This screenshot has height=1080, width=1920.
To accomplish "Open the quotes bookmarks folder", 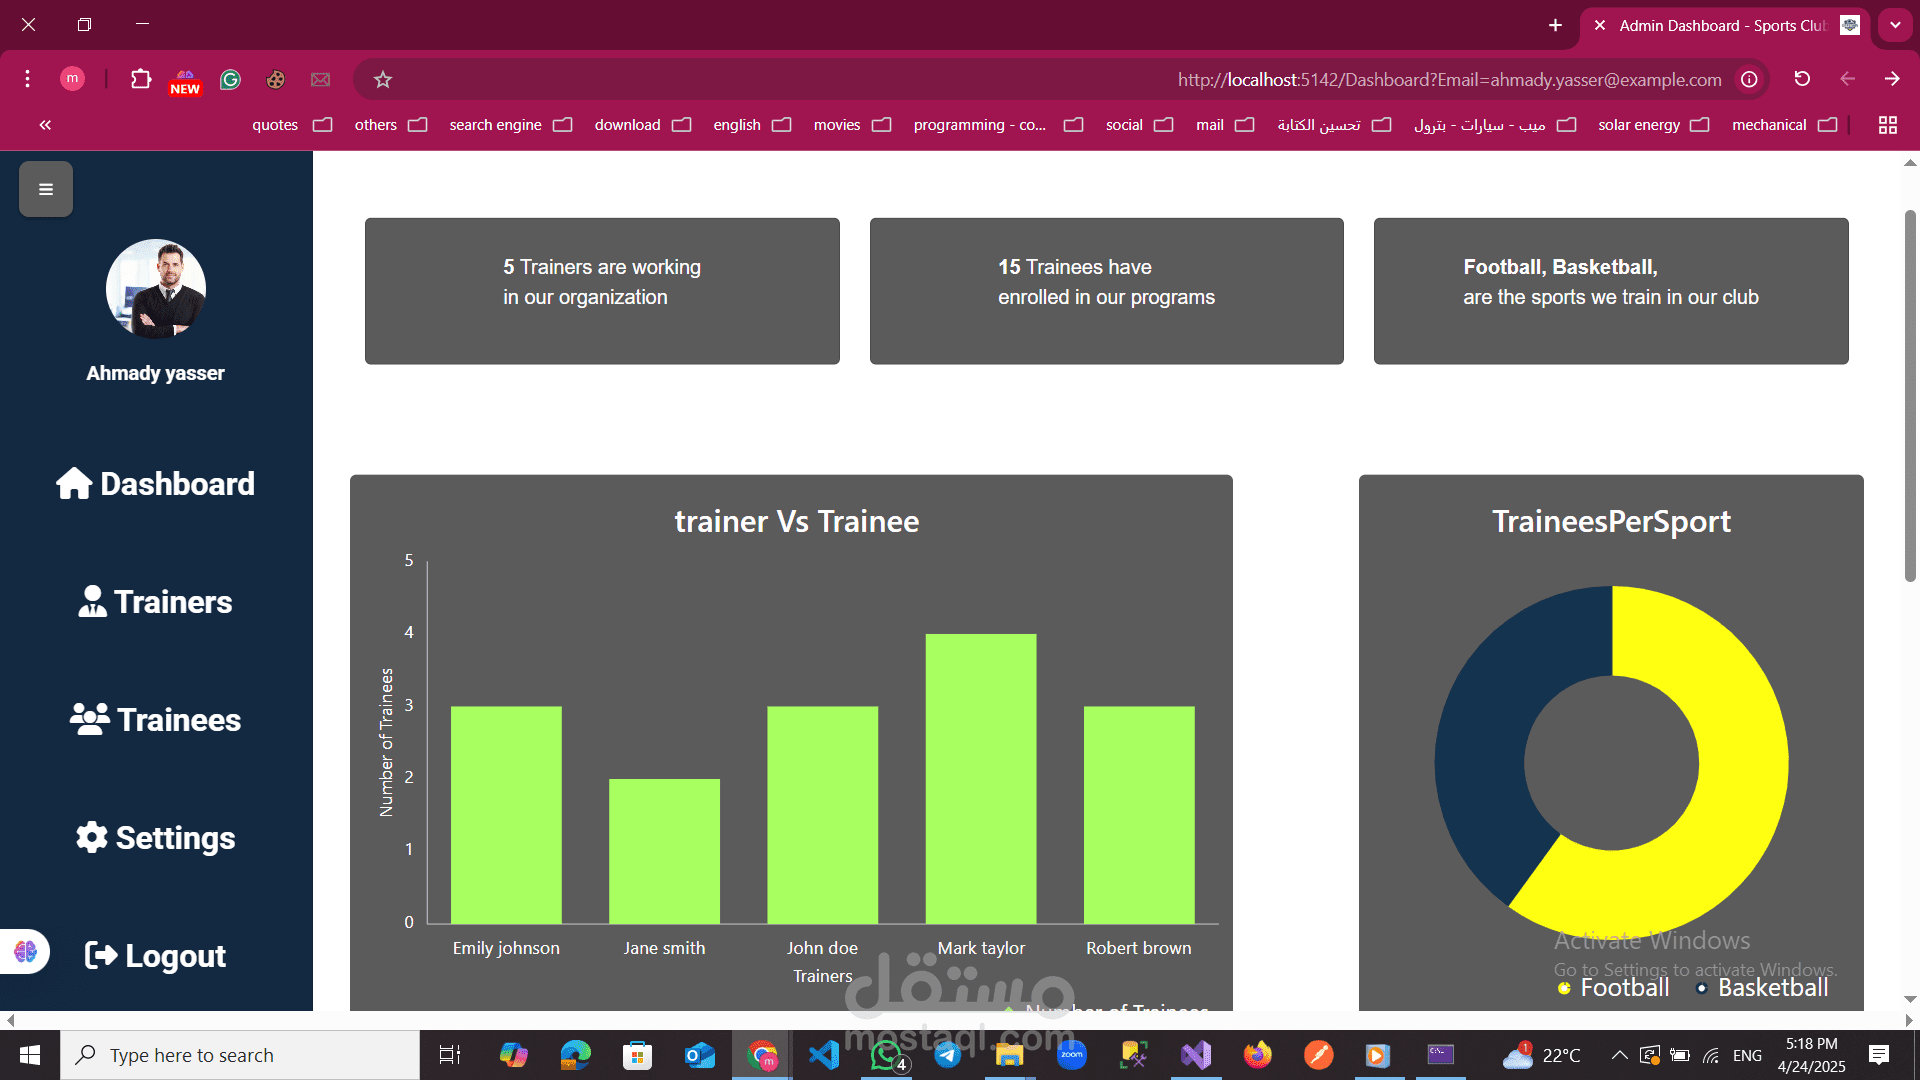I will [275, 124].
